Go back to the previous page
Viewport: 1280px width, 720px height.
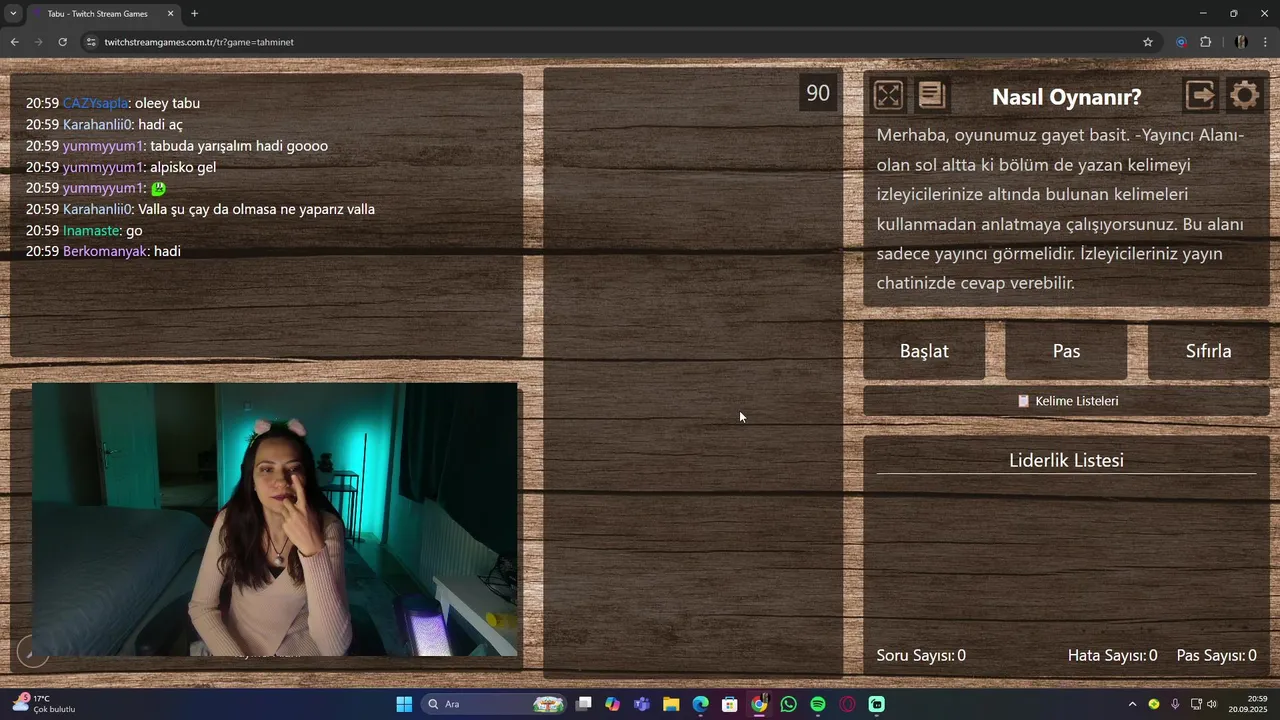[14, 42]
